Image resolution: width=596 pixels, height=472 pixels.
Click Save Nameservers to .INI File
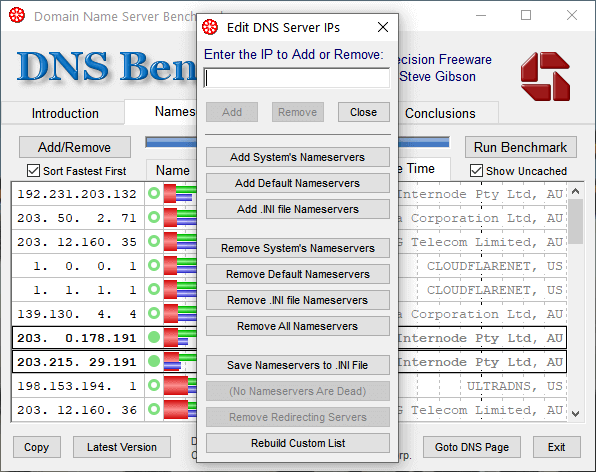pos(298,365)
